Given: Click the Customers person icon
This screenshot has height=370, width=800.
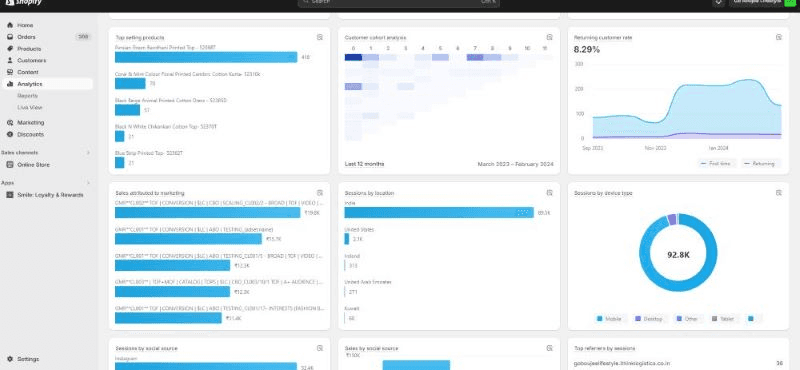Looking at the screenshot, I should pyautogui.click(x=10, y=60).
